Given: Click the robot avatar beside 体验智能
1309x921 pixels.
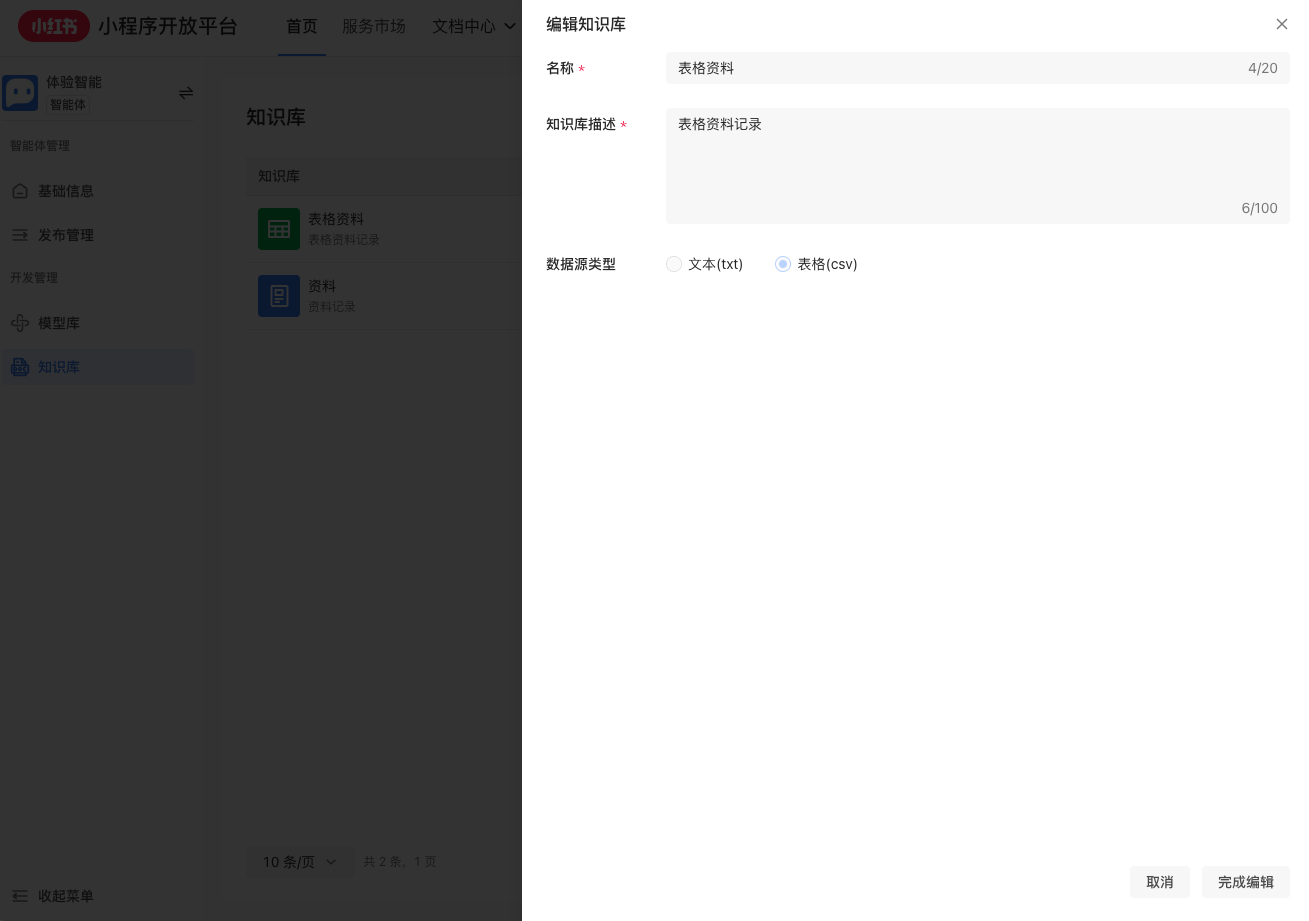Looking at the screenshot, I should click(21, 92).
